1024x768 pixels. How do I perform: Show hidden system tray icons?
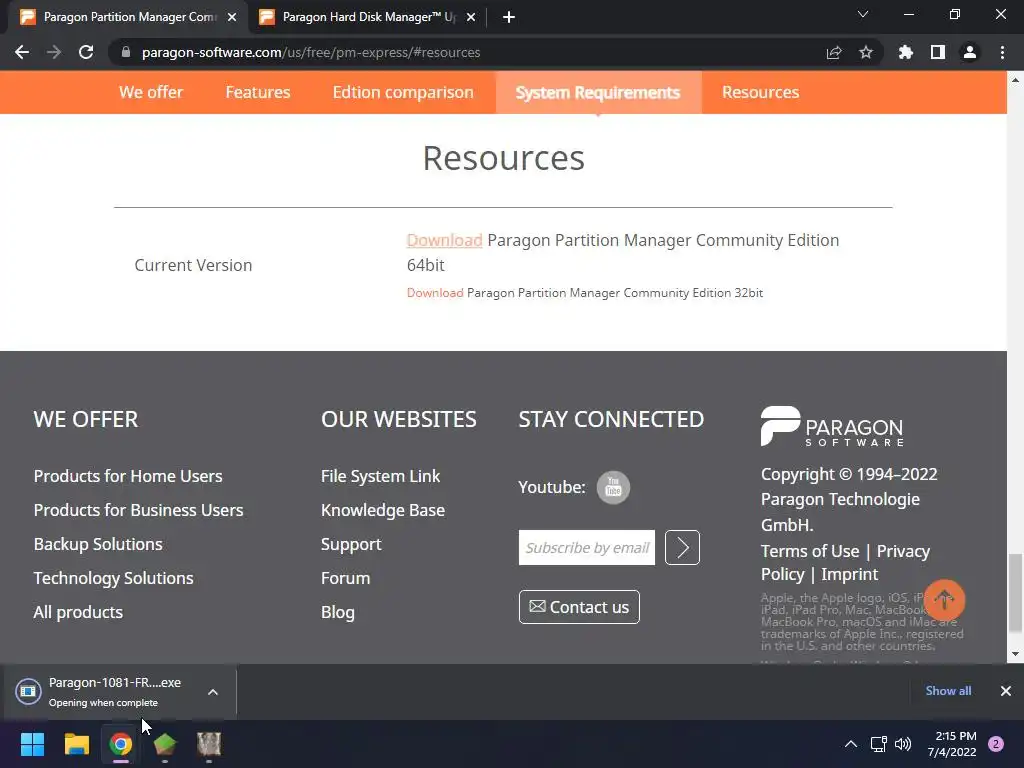click(x=851, y=744)
